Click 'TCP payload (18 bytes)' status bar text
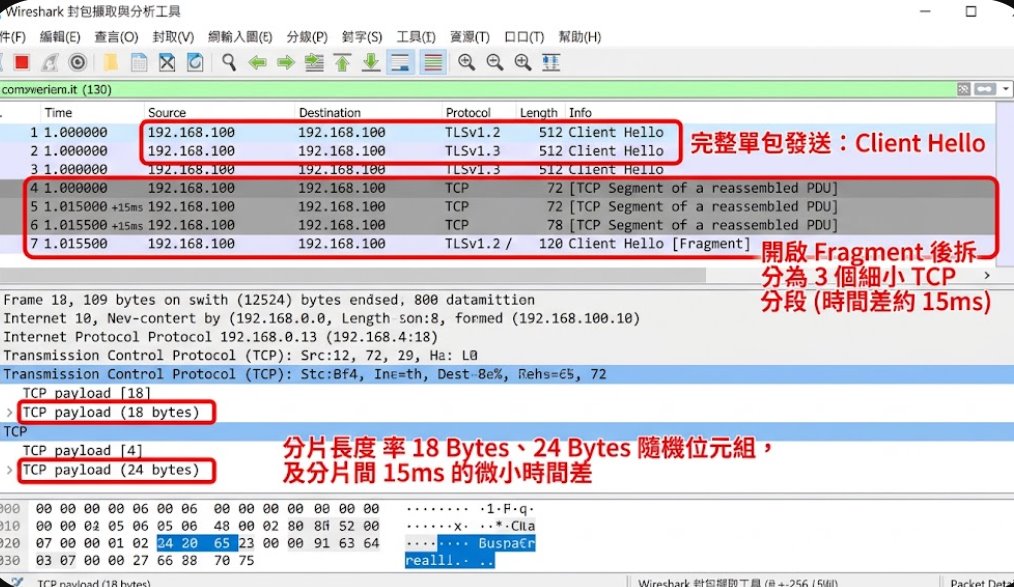Viewport: 1014px width, 587px height. coord(94,582)
